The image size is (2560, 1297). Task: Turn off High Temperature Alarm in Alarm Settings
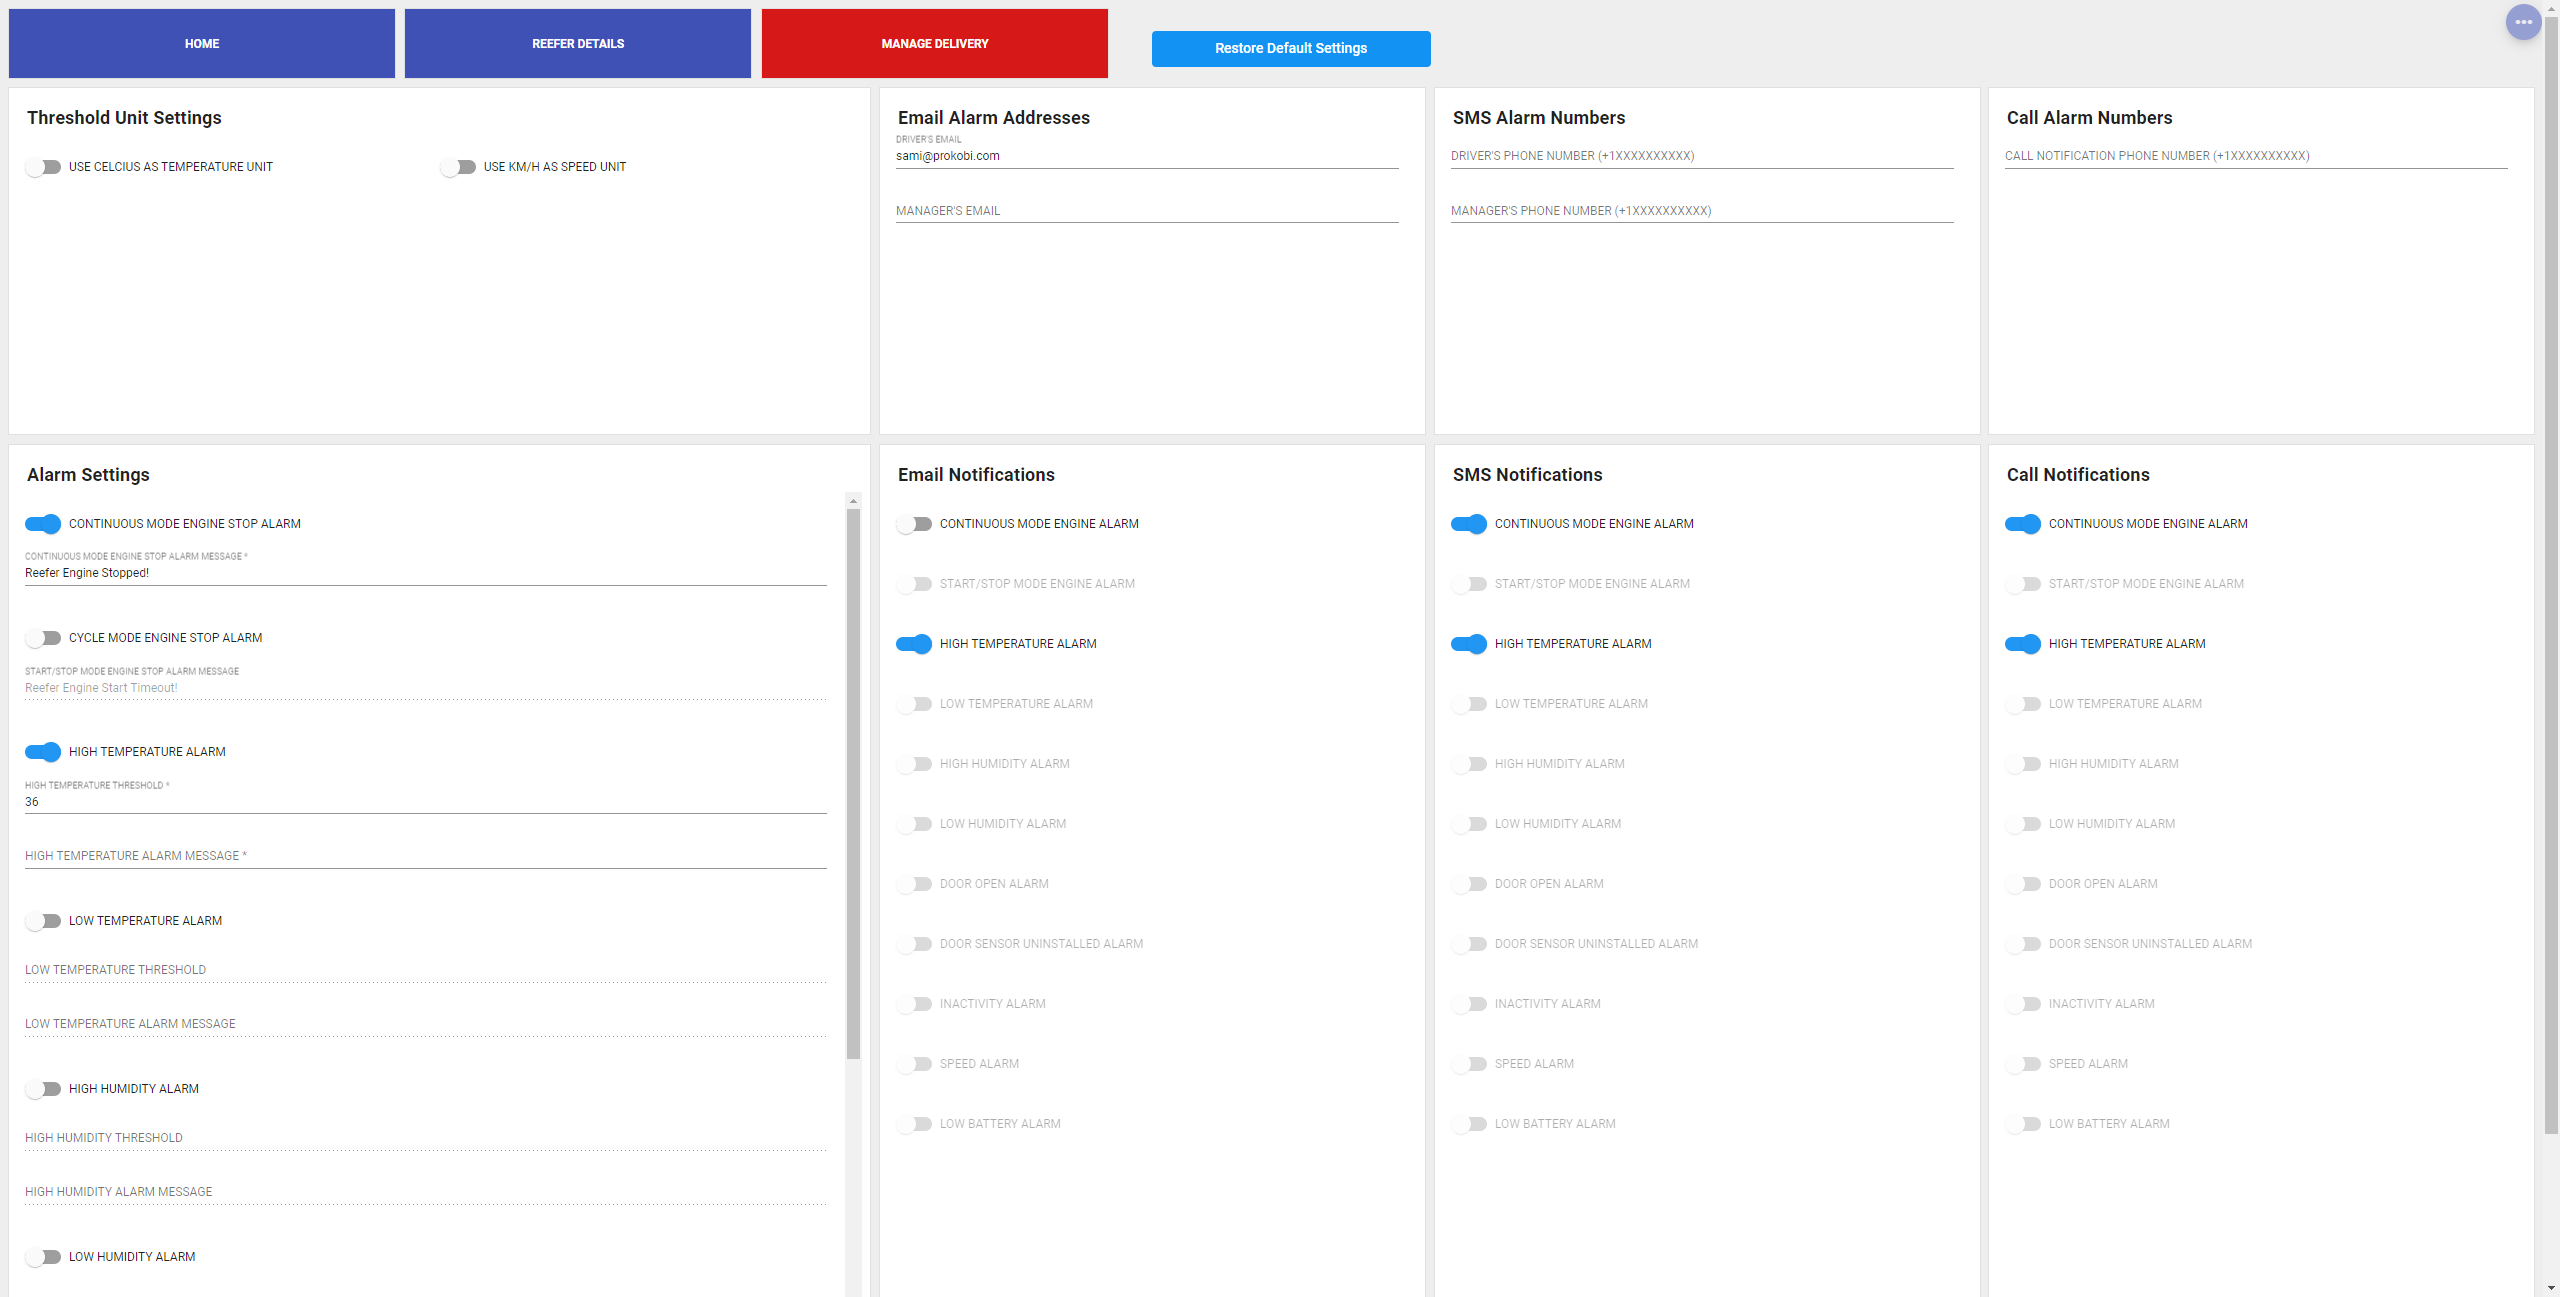click(43, 752)
